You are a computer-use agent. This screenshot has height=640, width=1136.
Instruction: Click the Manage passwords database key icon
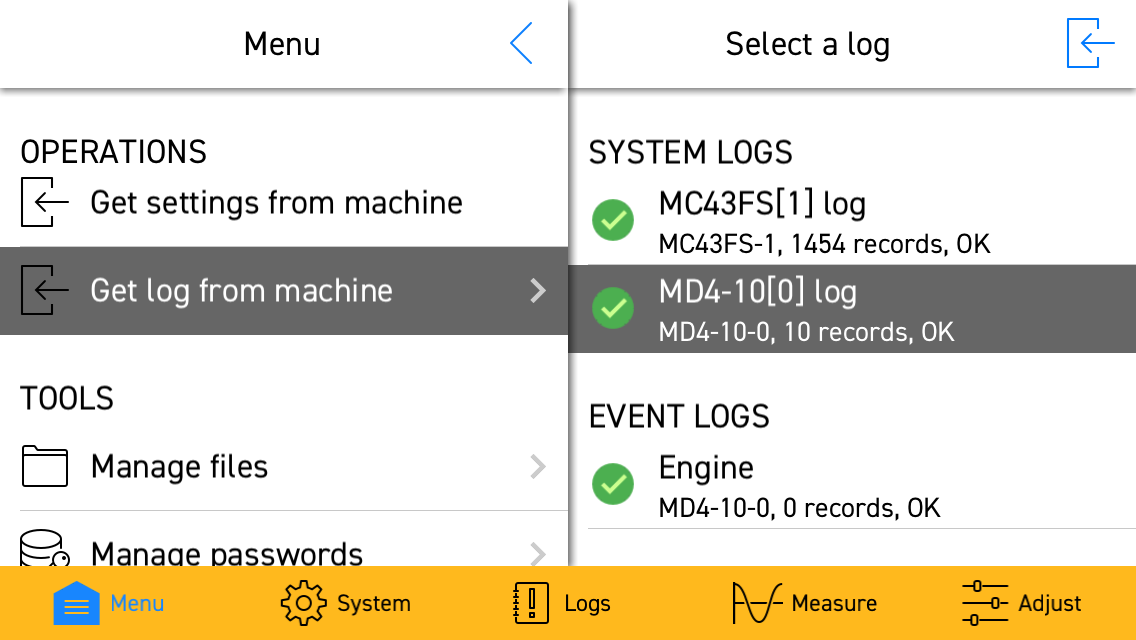tap(45, 548)
